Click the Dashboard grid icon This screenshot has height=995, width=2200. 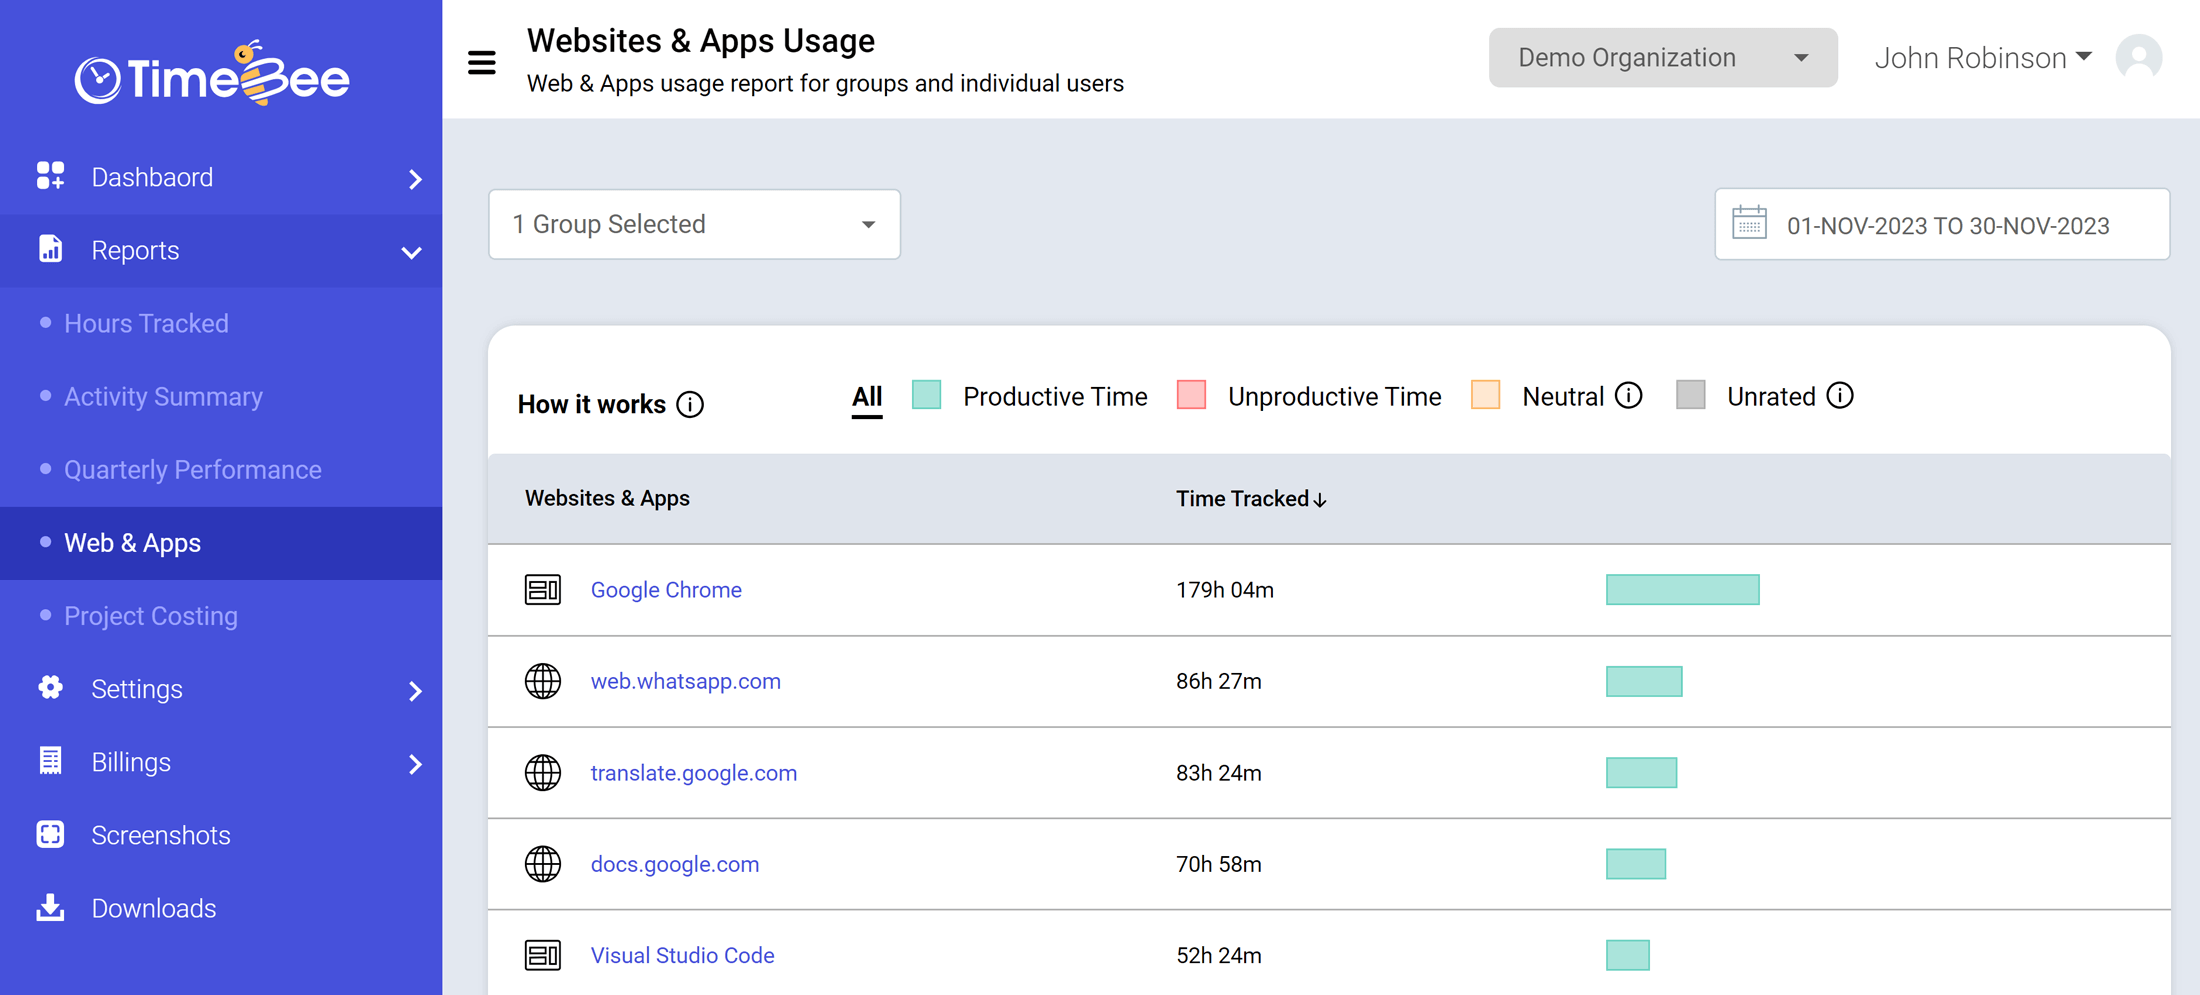[50, 176]
